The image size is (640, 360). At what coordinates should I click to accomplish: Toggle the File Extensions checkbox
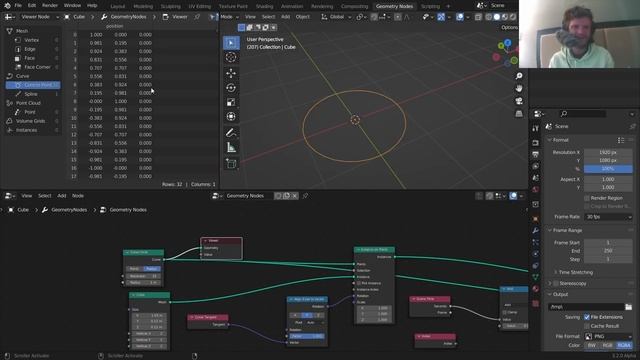587,317
